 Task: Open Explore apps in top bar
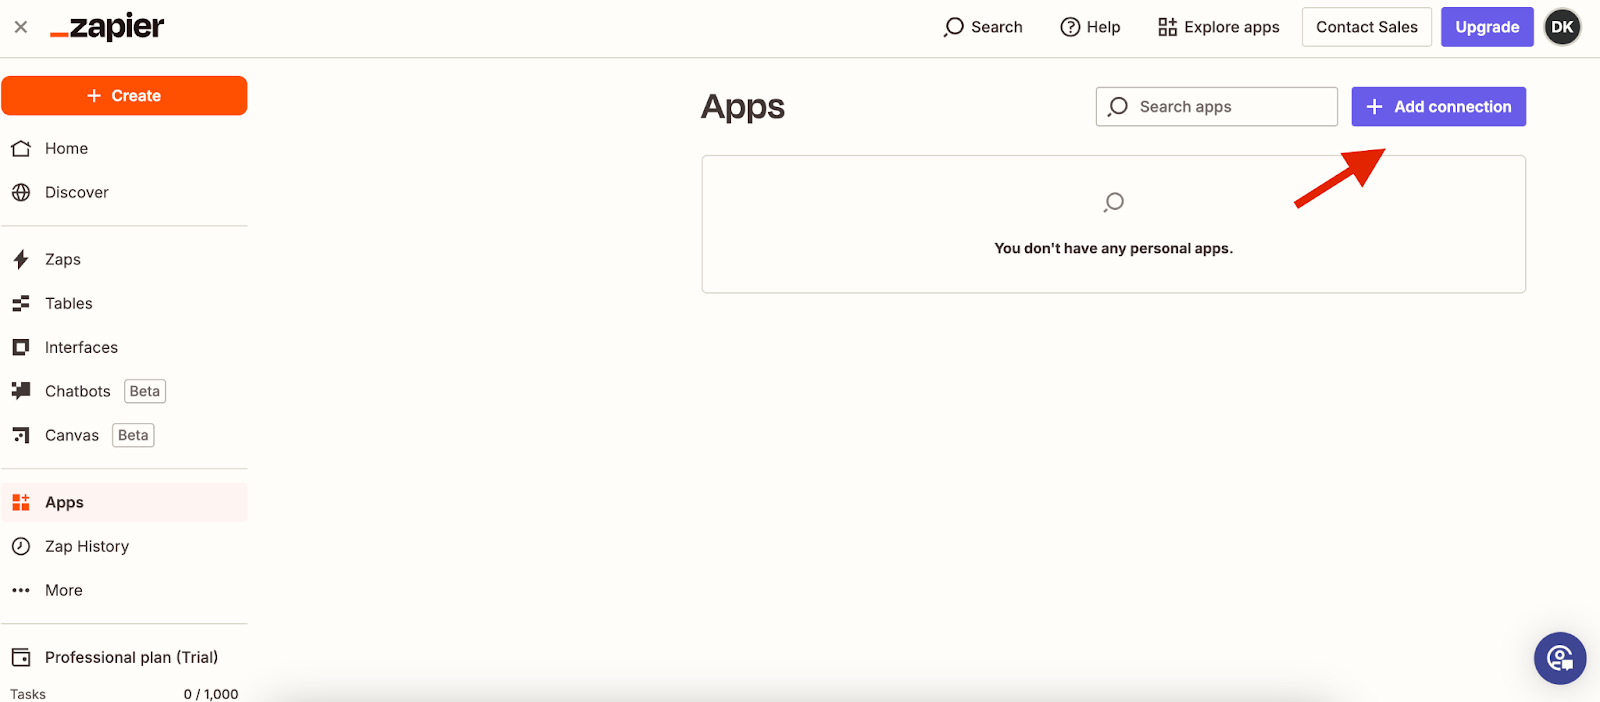pyautogui.click(x=1218, y=27)
